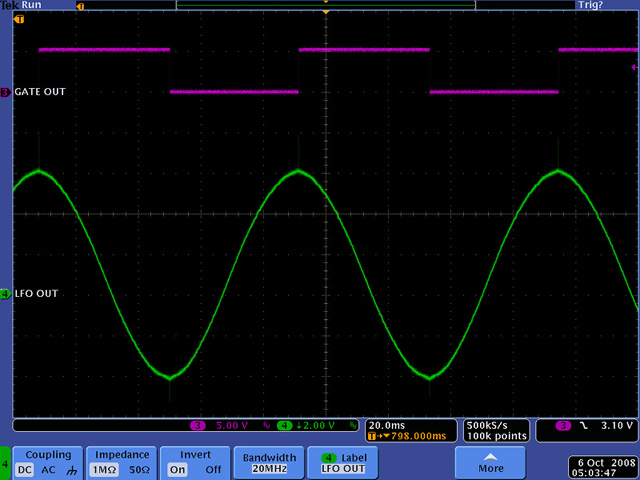640x480 pixels.
Task: Click the orange trigger position marker above the graticule center
Action: pos(326,13)
